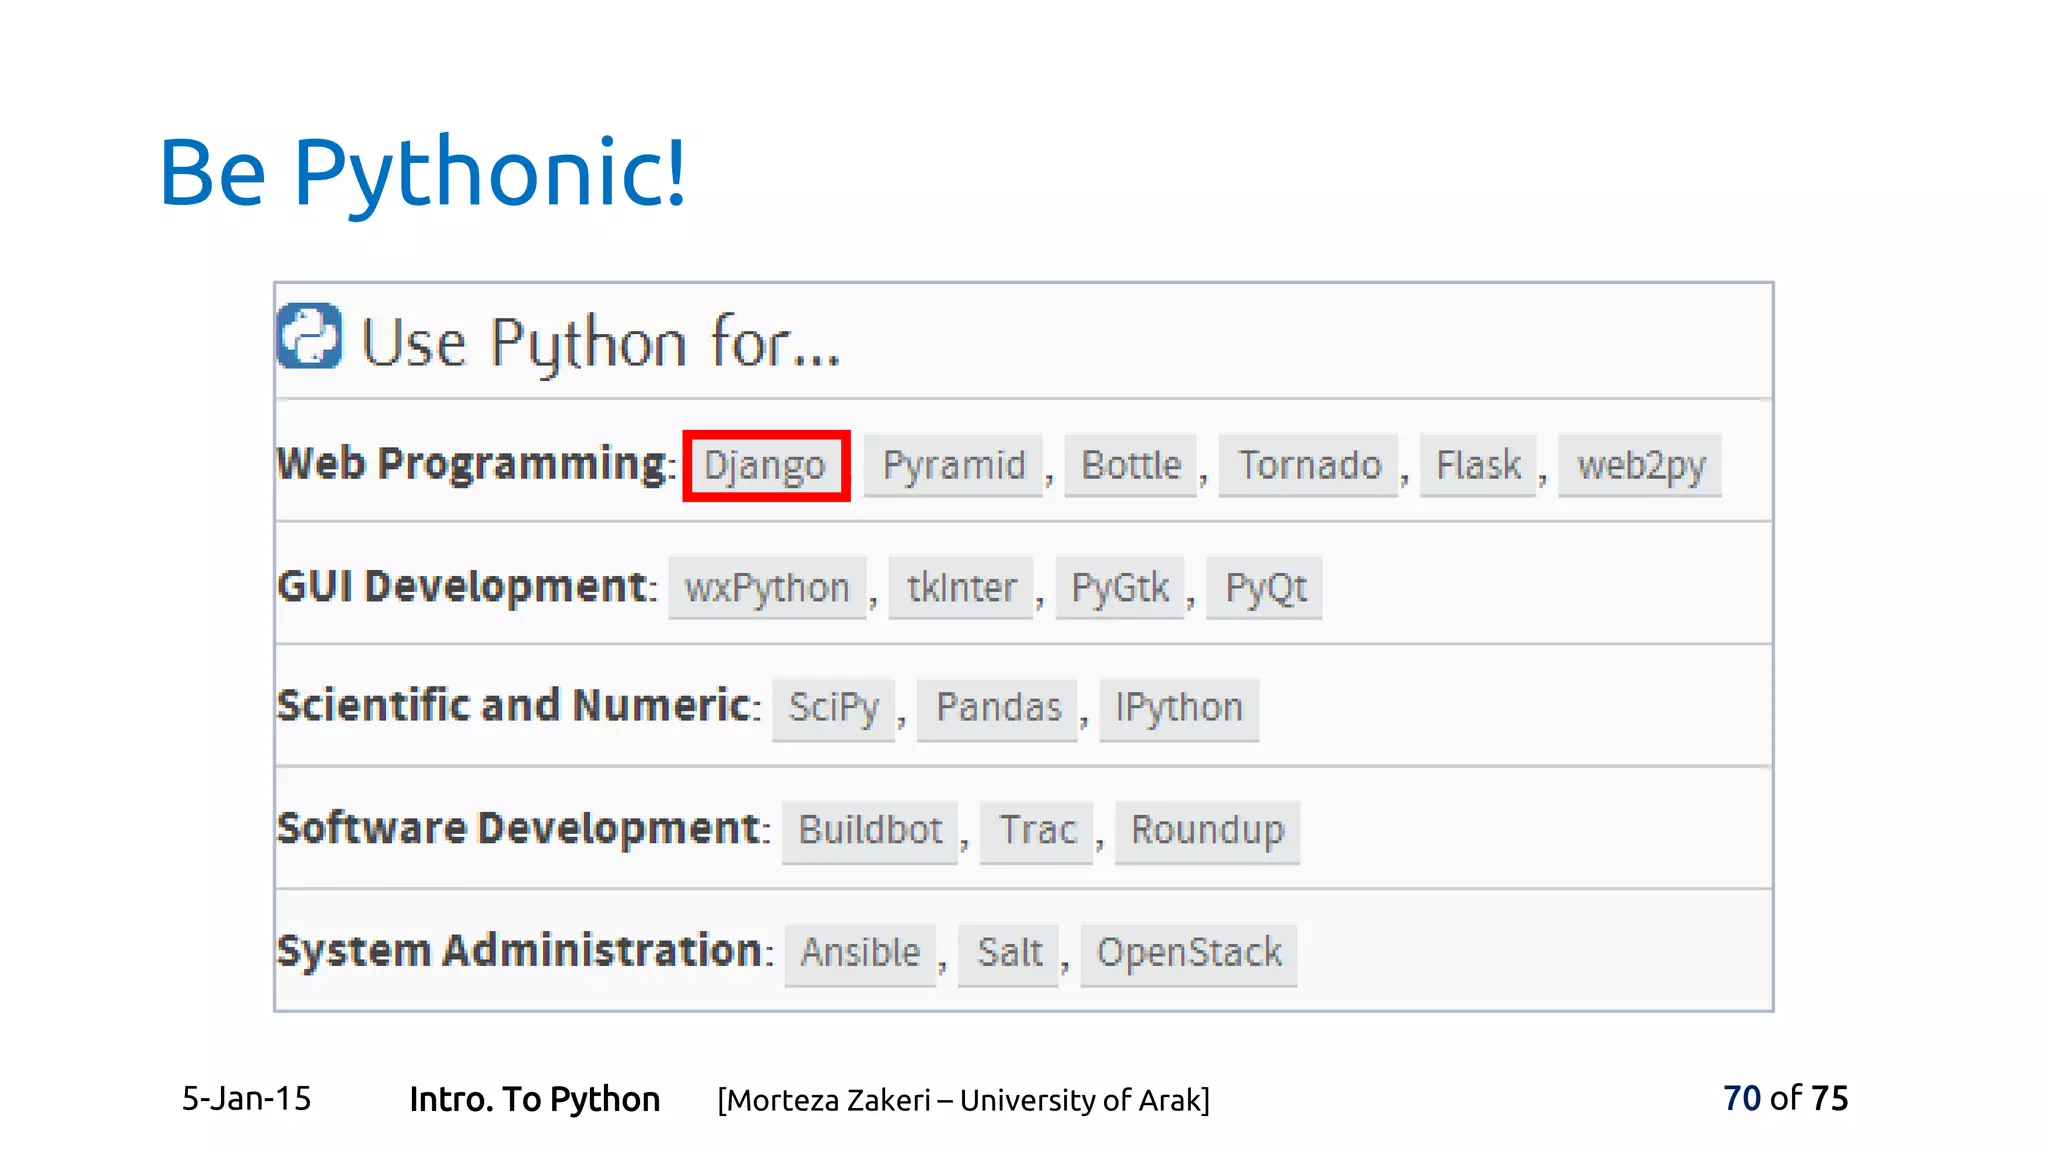
Task: Open the Roundup link
Action: click(1207, 832)
